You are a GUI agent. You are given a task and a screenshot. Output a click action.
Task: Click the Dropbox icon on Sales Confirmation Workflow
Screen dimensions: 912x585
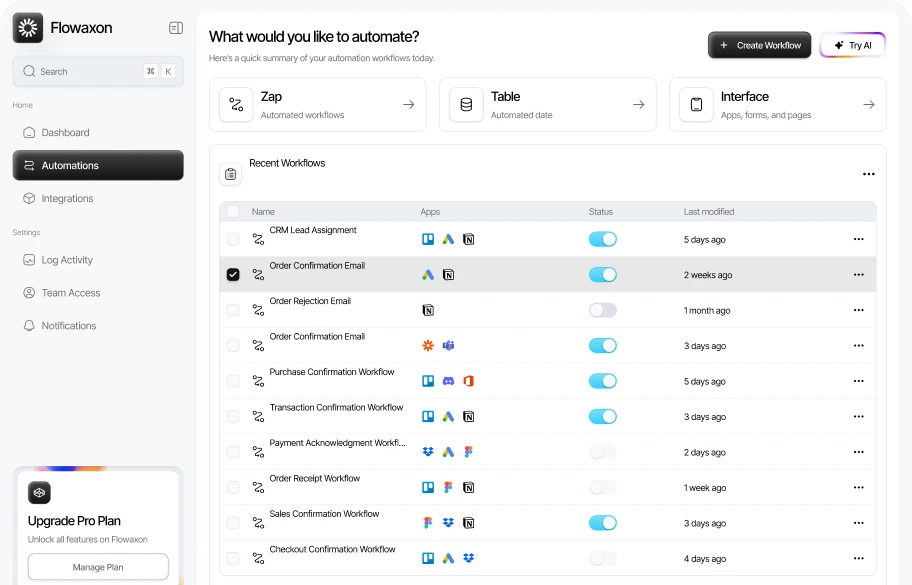[449, 522]
